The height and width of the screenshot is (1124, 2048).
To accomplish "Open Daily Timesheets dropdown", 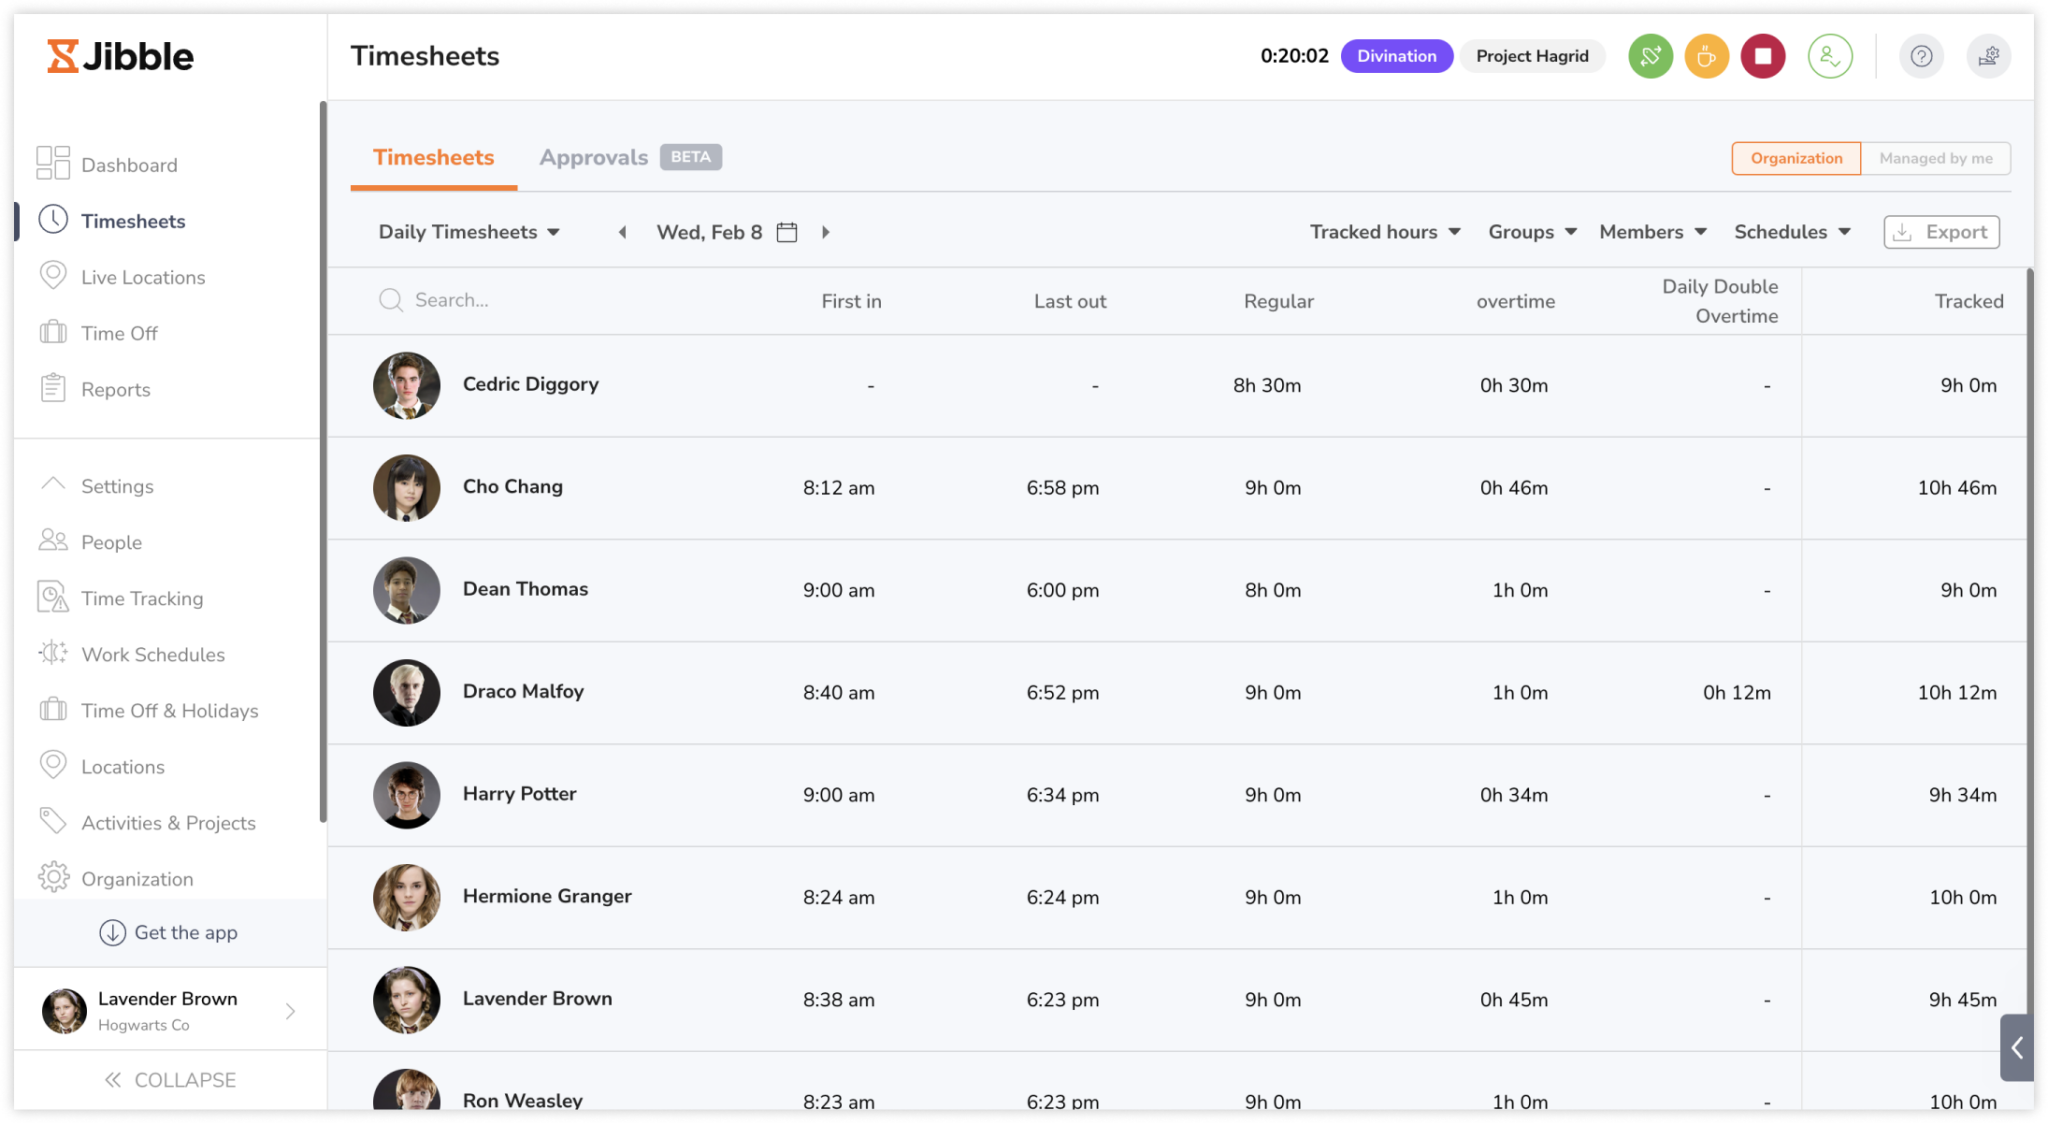I will 468,232.
